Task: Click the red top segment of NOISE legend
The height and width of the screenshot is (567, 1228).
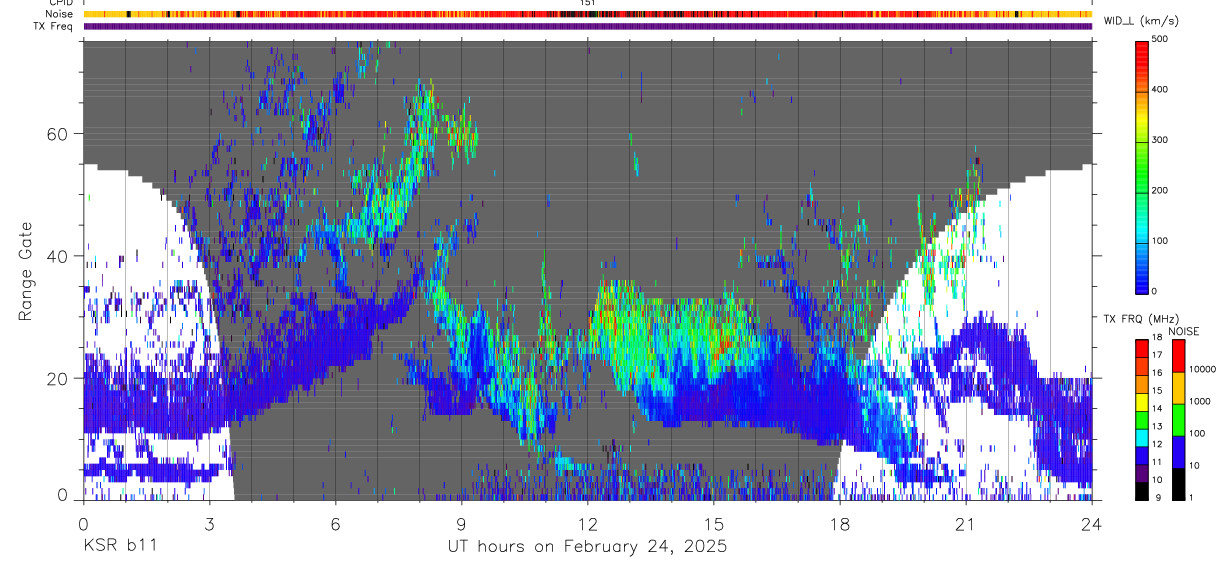Action: point(1179,356)
